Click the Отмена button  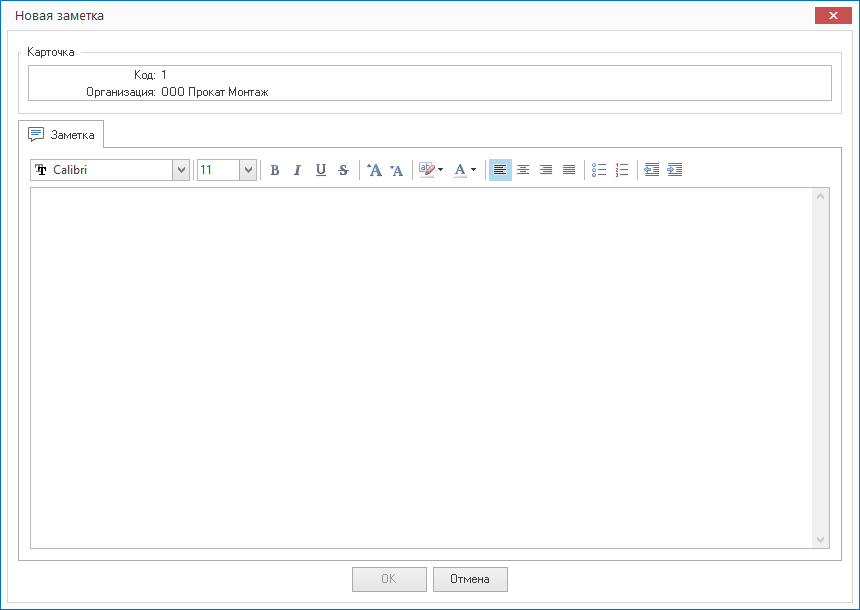470,579
